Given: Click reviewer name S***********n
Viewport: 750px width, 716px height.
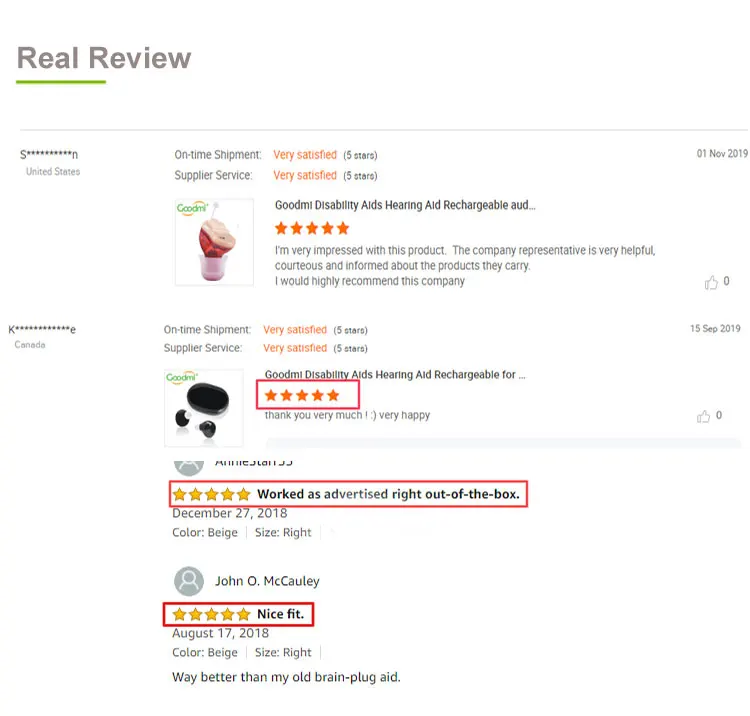Looking at the screenshot, I should 49,154.
